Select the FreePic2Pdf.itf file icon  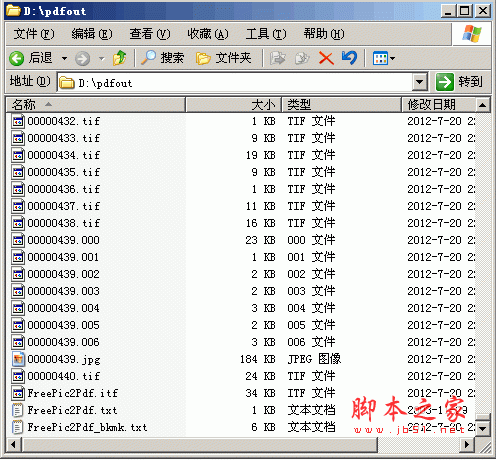18,393
